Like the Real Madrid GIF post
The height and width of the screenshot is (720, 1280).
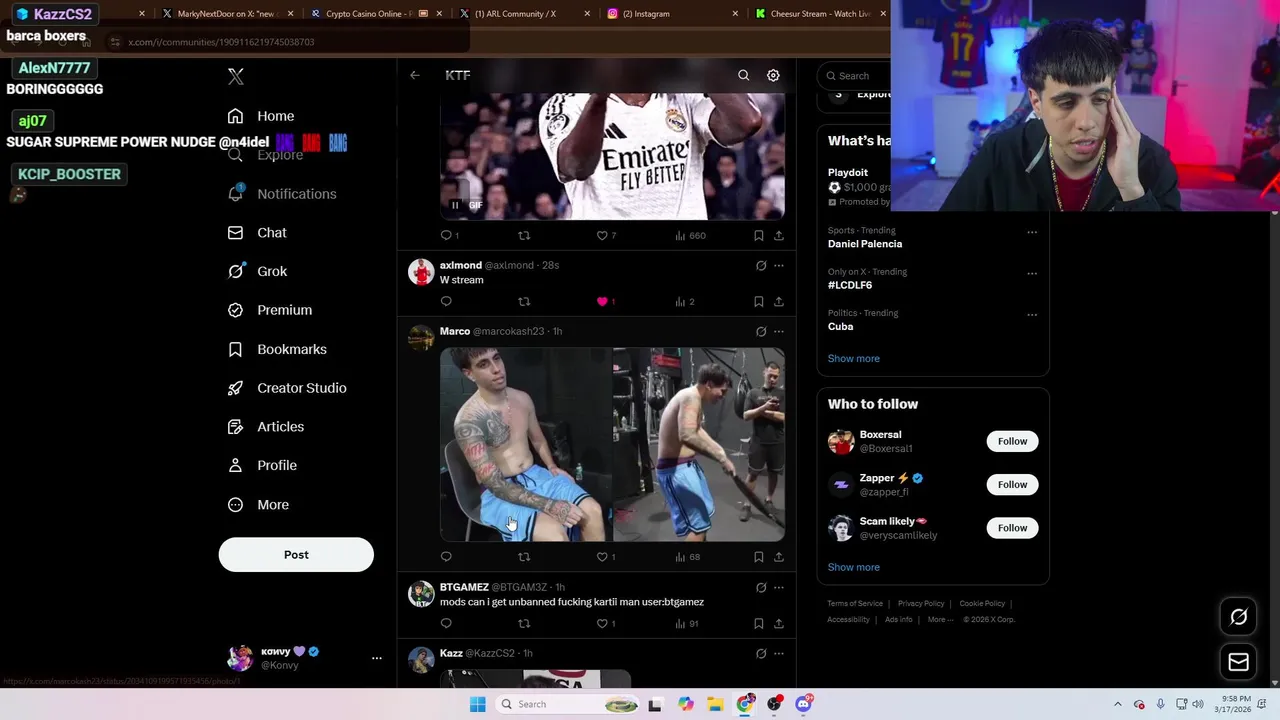(x=602, y=236)
